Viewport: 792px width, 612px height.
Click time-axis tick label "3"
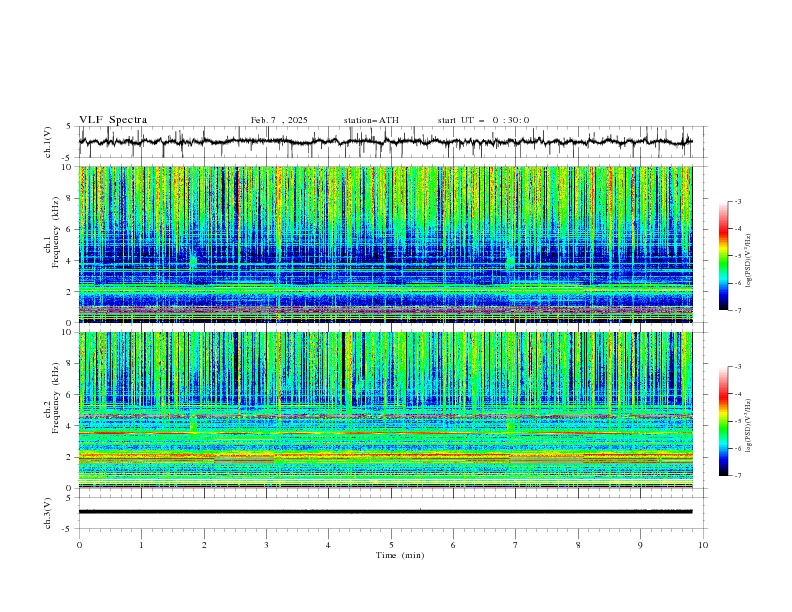[266, 545]
